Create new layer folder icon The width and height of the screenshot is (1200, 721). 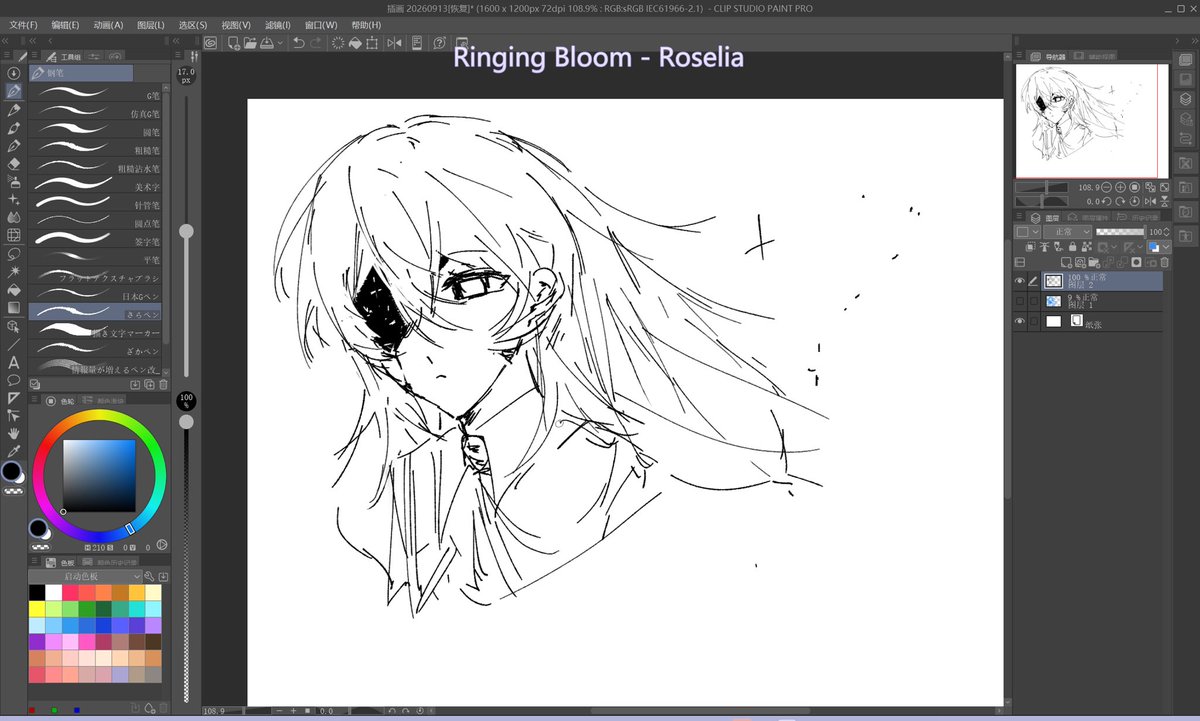(1094, 262)
